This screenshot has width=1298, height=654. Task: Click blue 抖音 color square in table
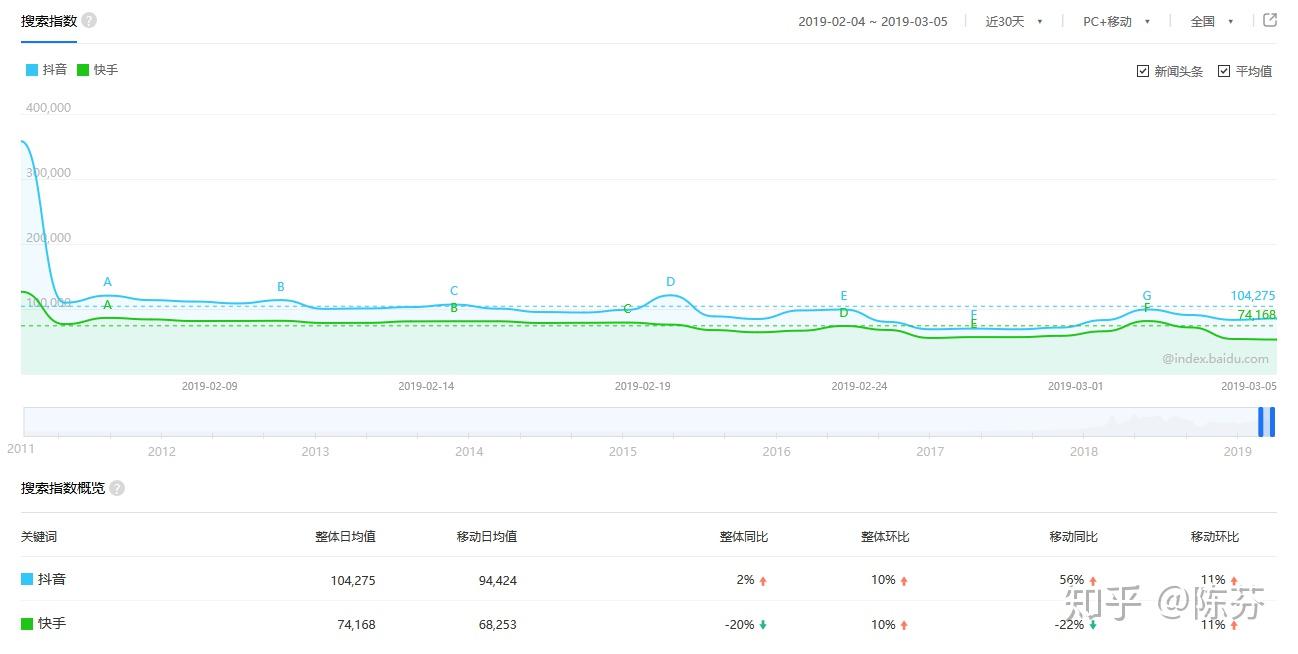pos(27,579)
